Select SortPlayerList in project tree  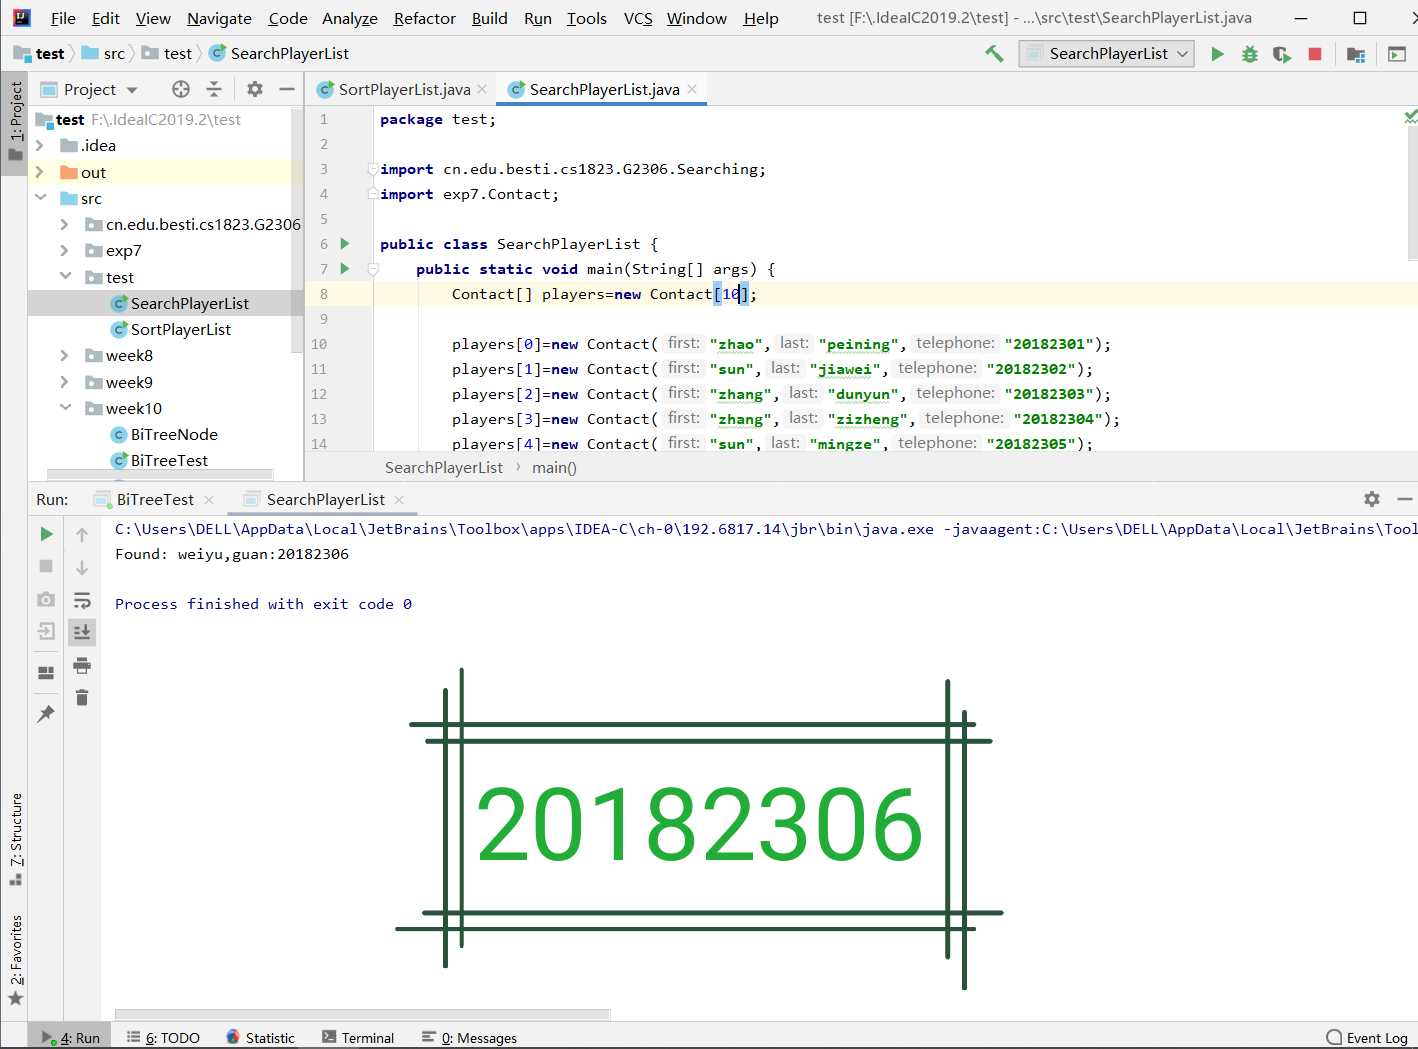(x=181, y=330)
